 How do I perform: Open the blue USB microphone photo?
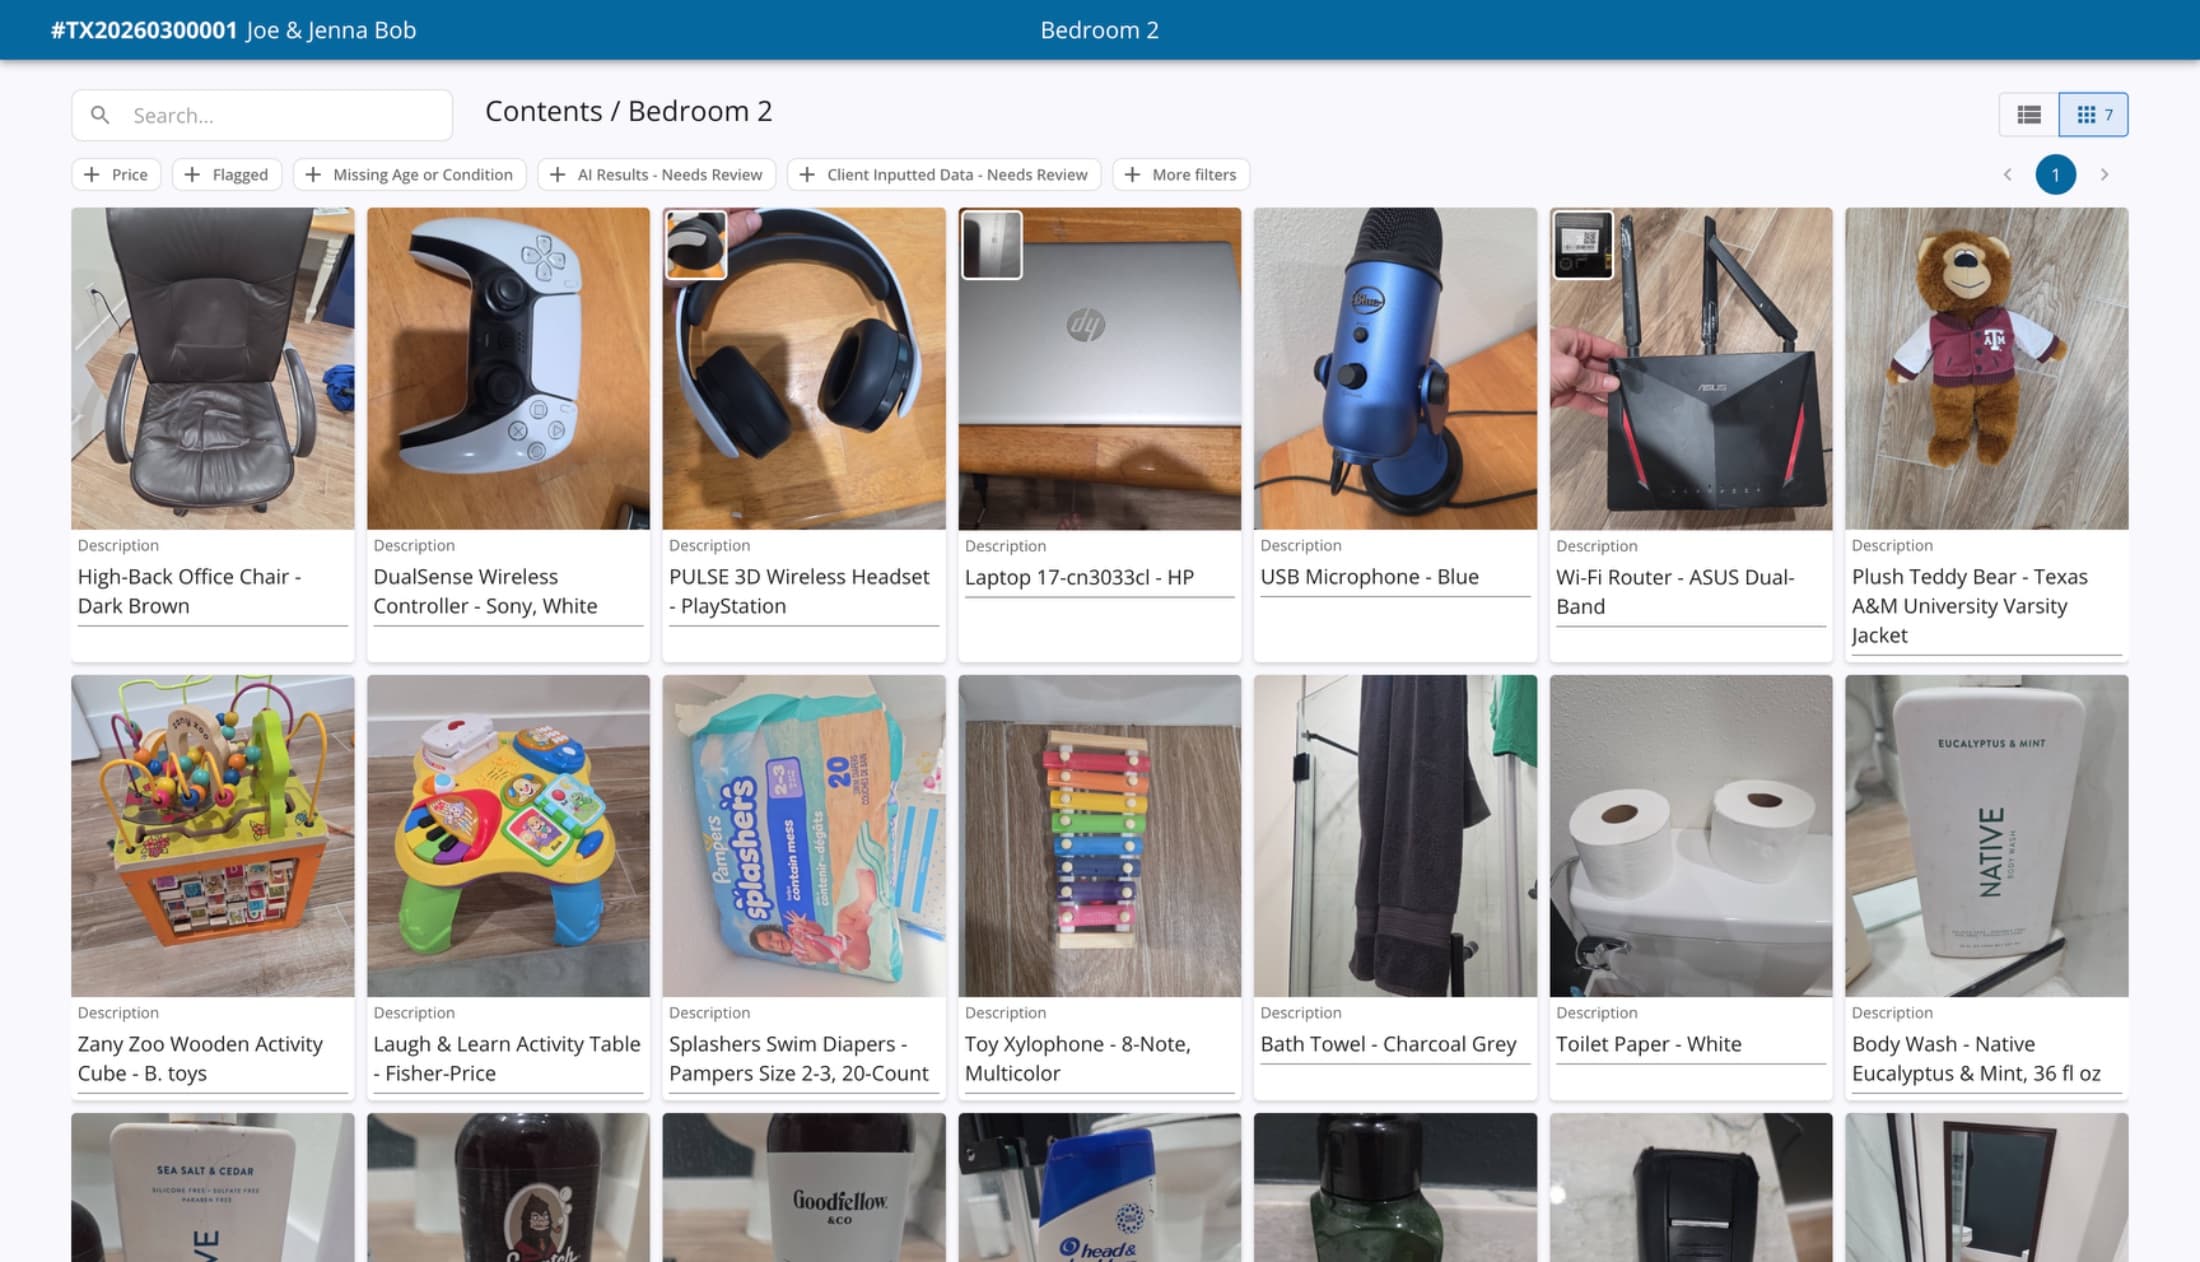(1395, 368)
